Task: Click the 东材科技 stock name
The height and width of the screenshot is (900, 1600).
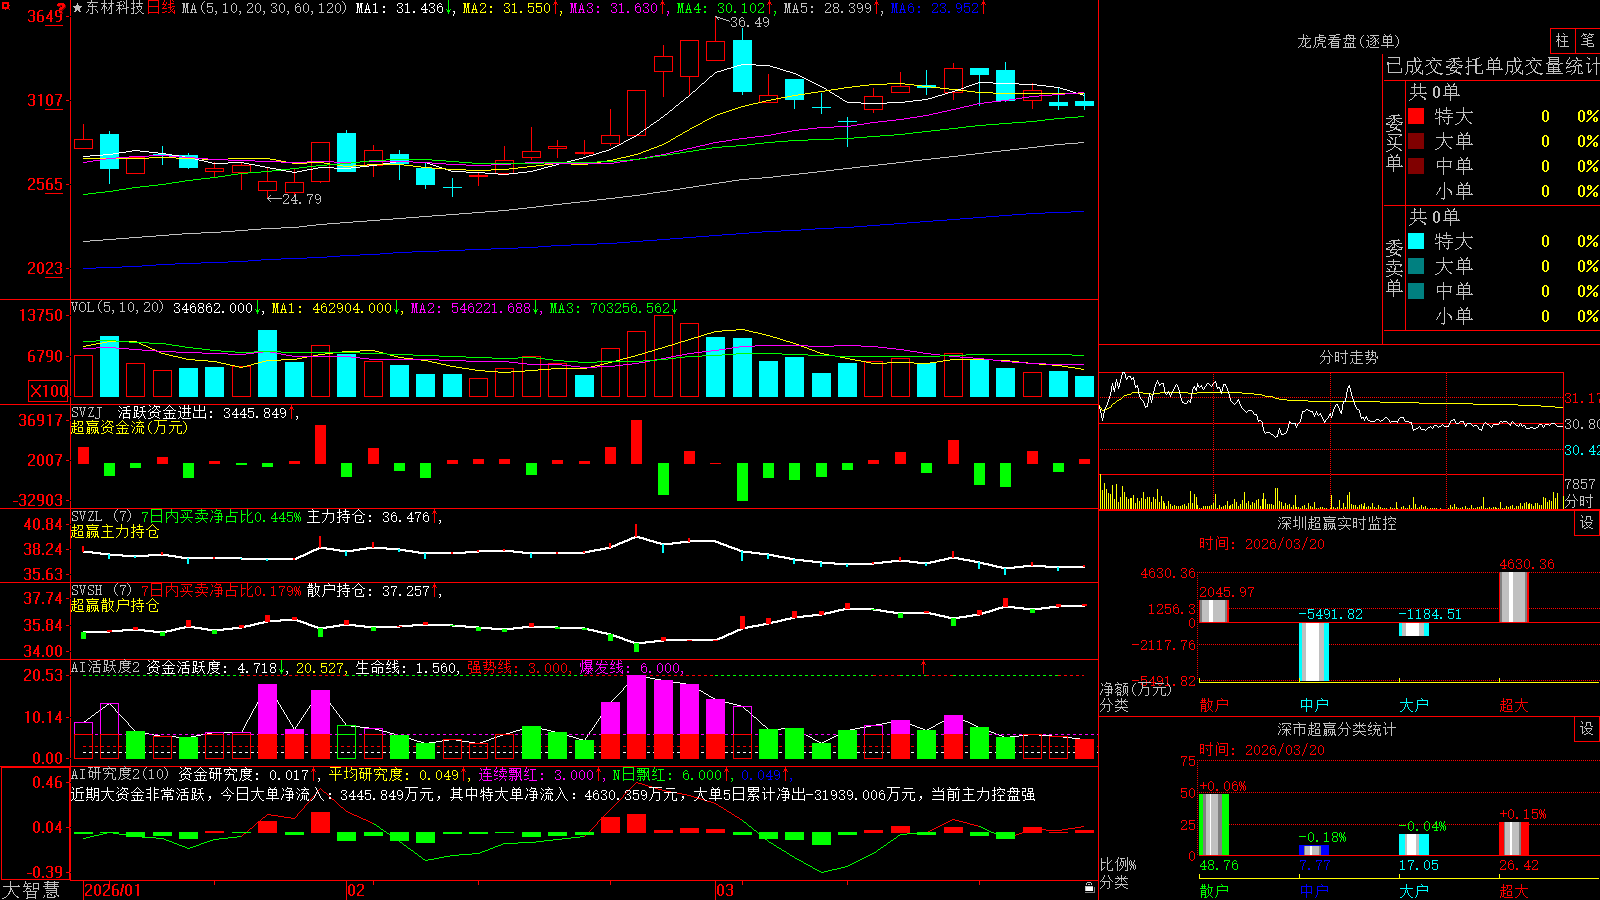Action: coord(115,8)
